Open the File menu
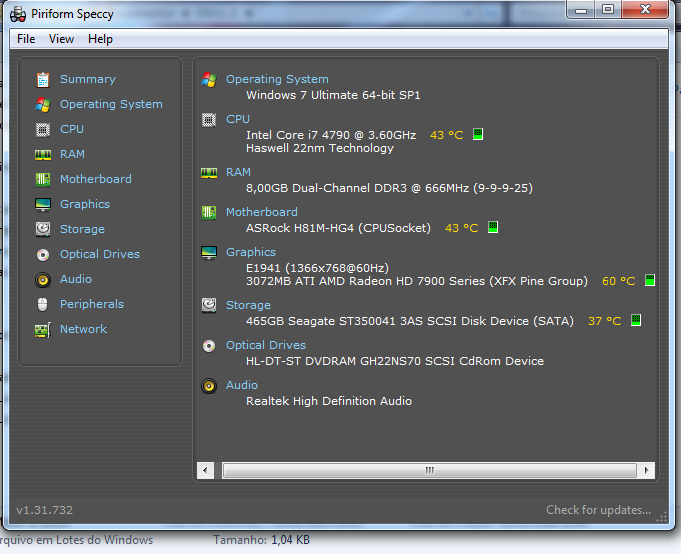 [26, 39]
